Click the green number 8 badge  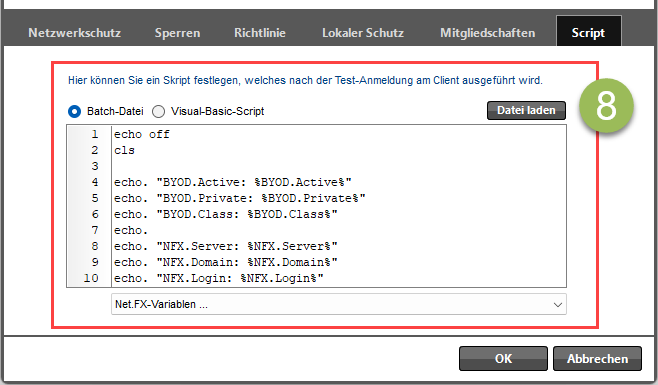pyautogui.click(x=606, y=106)
